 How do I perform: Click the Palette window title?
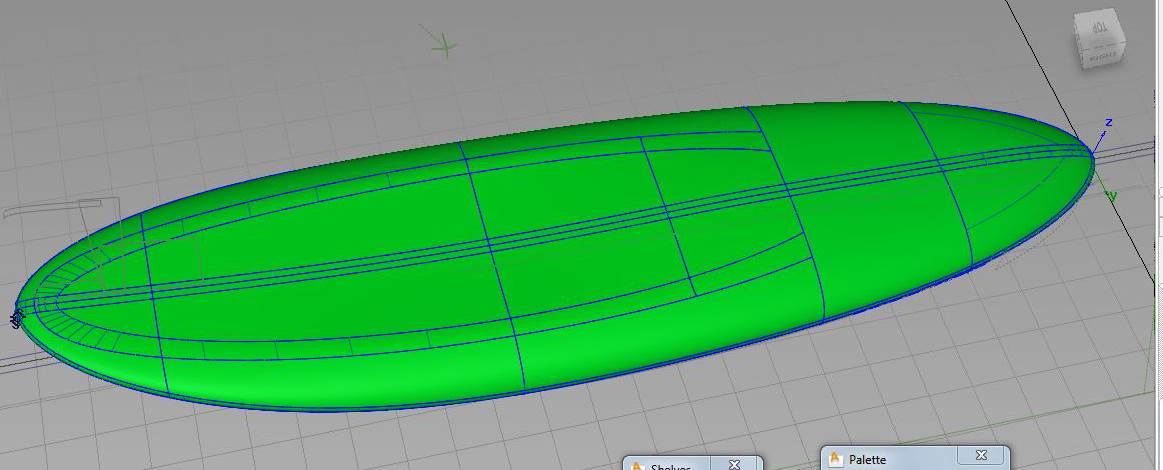(x=869, y=460)
